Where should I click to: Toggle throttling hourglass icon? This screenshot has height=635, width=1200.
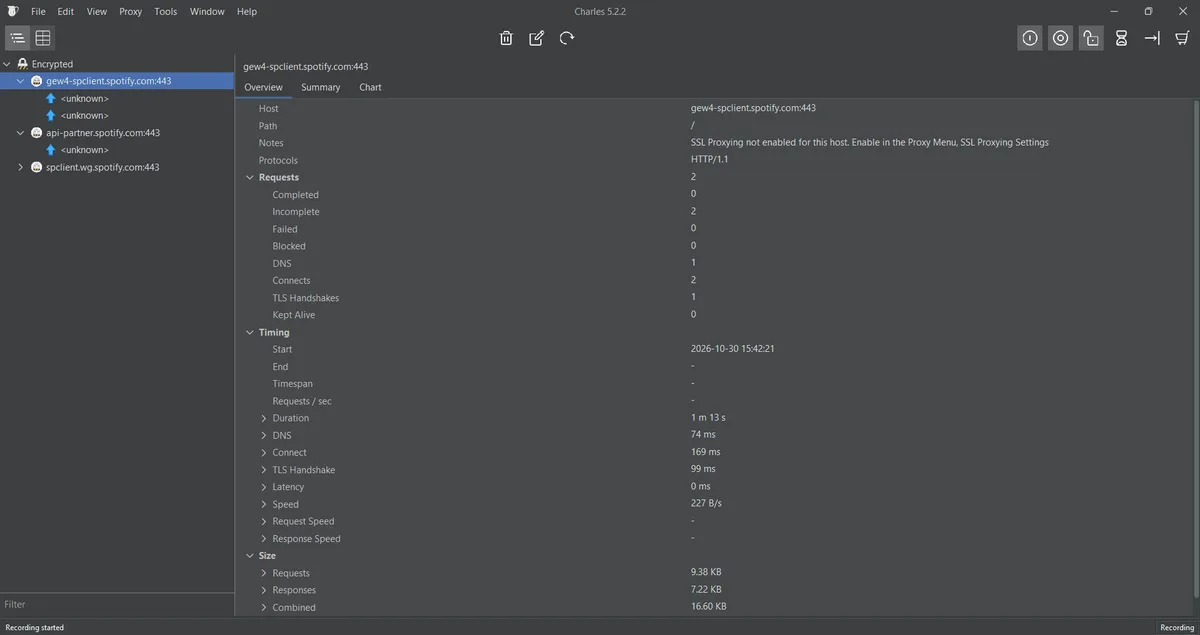(1122, 38)
